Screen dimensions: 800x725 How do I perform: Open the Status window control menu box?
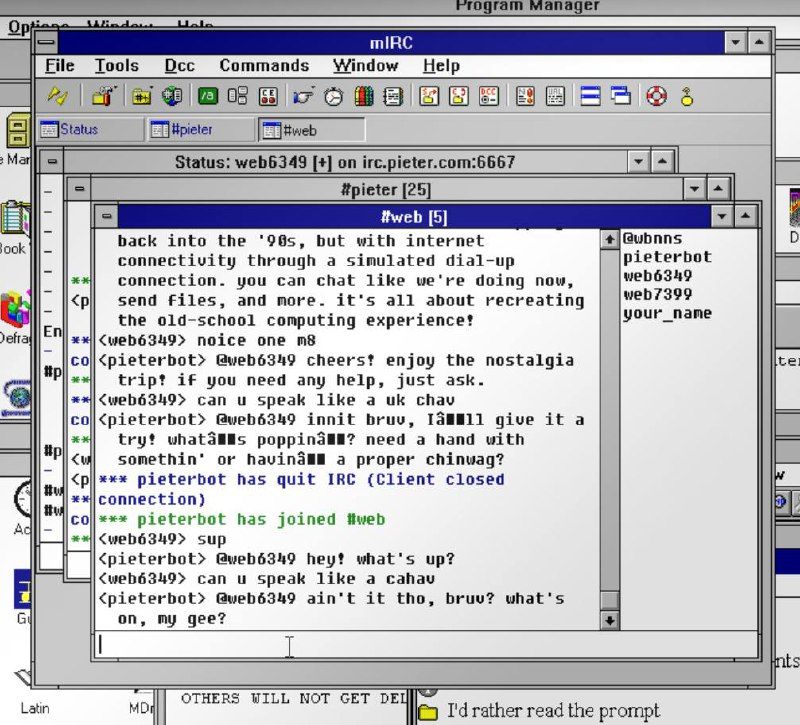pos(52,162)
